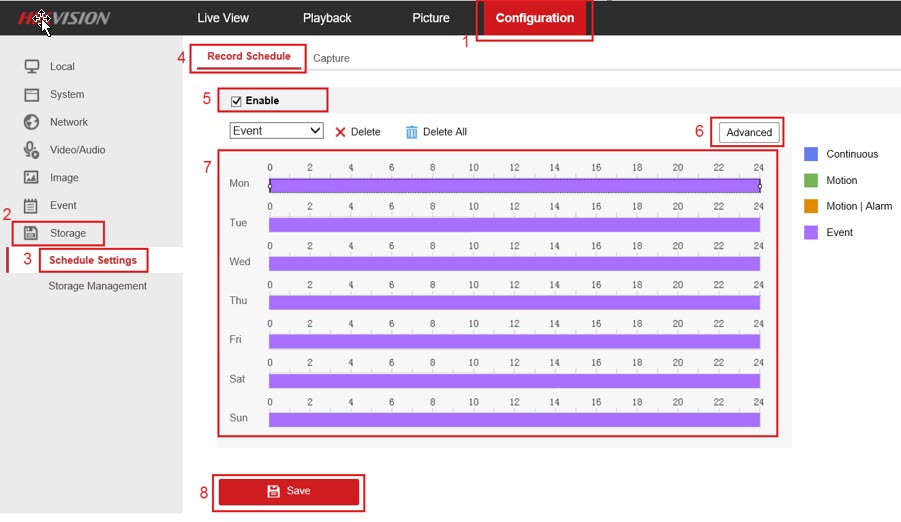The height and width of the screenshot is (522, 901).
Task: Switch to the Capture tab
Action: click(331, 58)
